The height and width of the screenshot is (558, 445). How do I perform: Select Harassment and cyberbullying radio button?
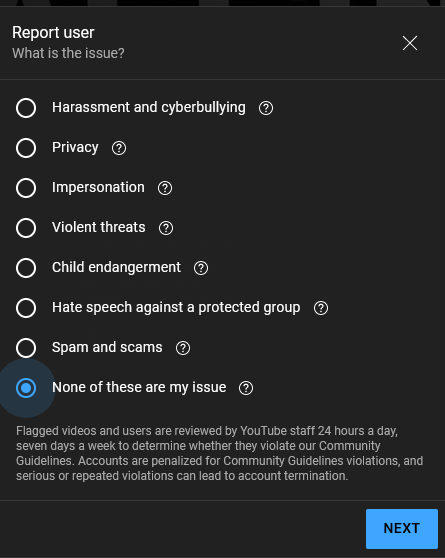coord(26,108)
